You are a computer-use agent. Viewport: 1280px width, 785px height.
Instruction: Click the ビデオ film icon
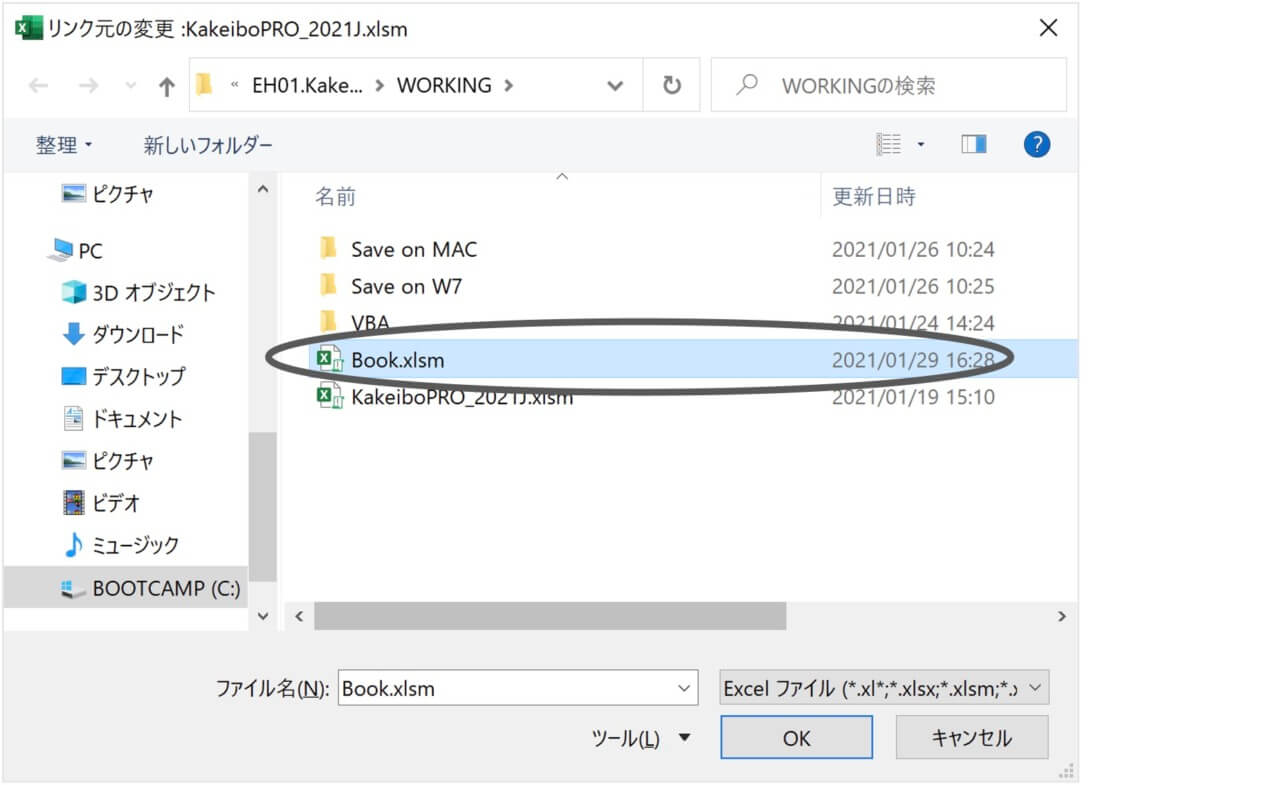pyautogui.click(x=74, y=502)
